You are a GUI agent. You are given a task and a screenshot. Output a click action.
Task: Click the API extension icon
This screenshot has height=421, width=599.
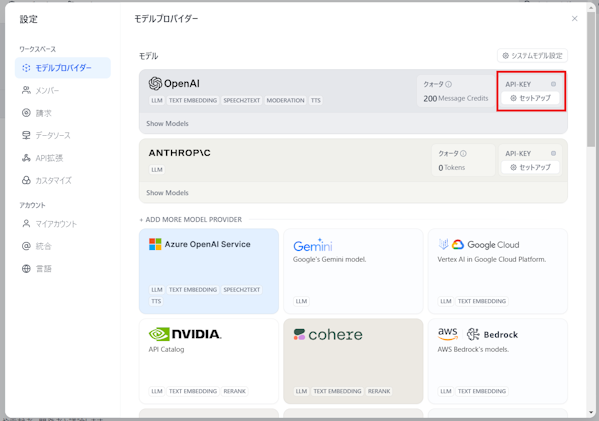(x=26, y=158)
